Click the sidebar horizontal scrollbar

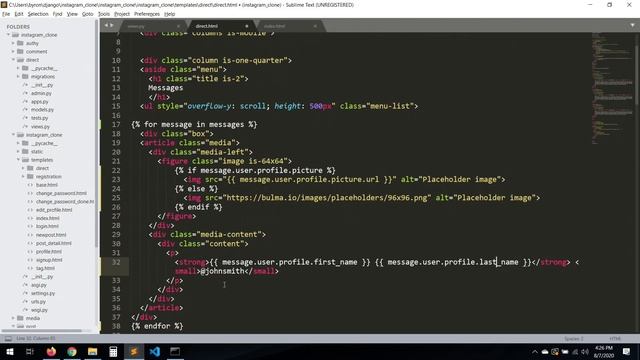coord(42,330)
